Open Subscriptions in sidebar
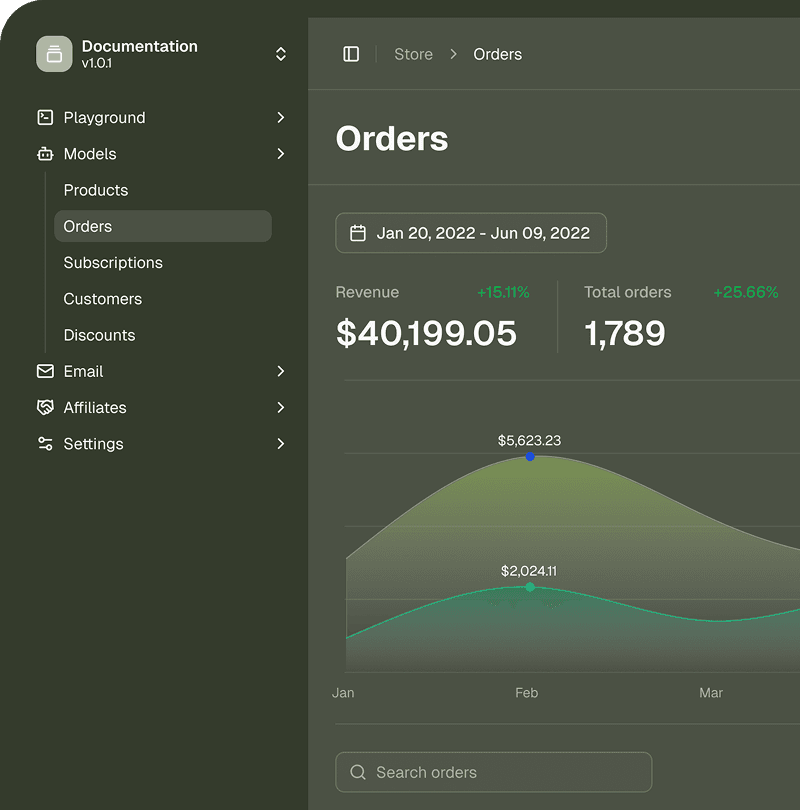Image resolution: width=800 pixels, height=810 pixels. coord(113,262)
